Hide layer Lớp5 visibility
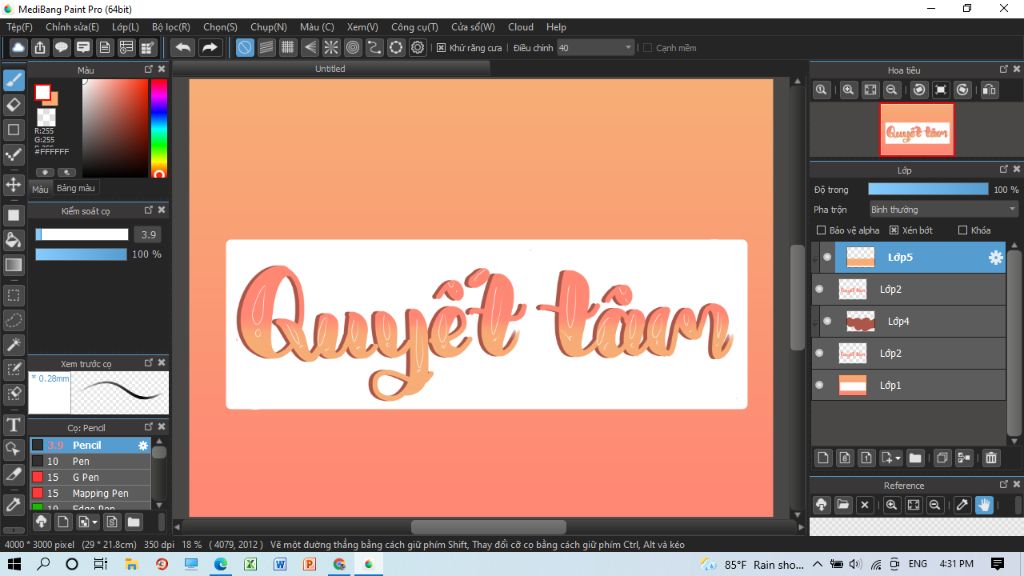 click(827, 257)
